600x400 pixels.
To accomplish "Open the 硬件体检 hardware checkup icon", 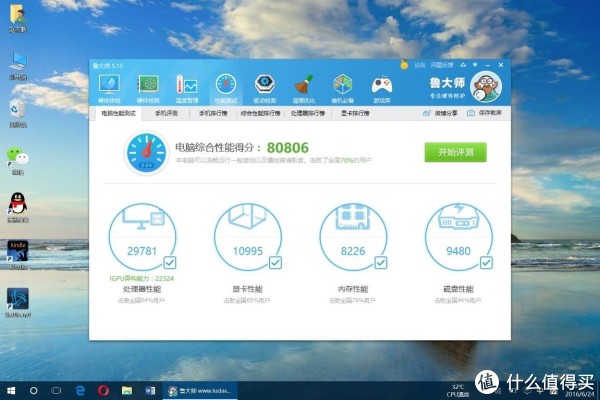I will pos(109,89).
